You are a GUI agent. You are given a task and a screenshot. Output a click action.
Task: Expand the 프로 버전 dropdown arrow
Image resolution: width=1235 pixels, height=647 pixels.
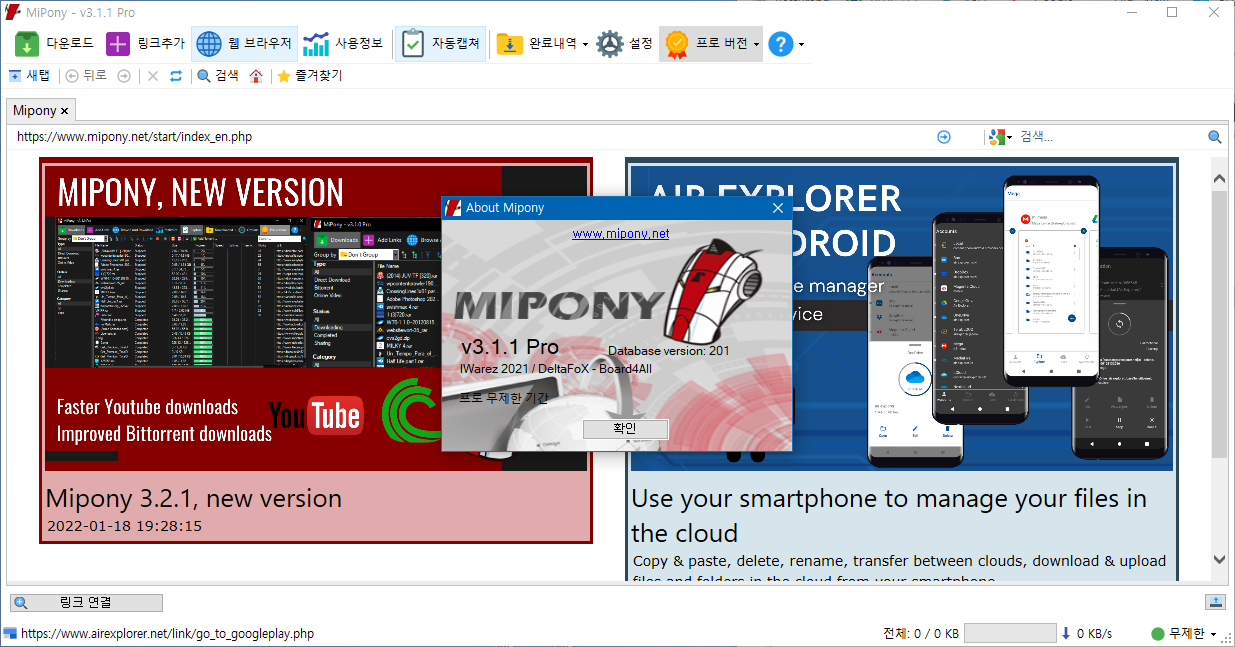(x=756, y=45)
